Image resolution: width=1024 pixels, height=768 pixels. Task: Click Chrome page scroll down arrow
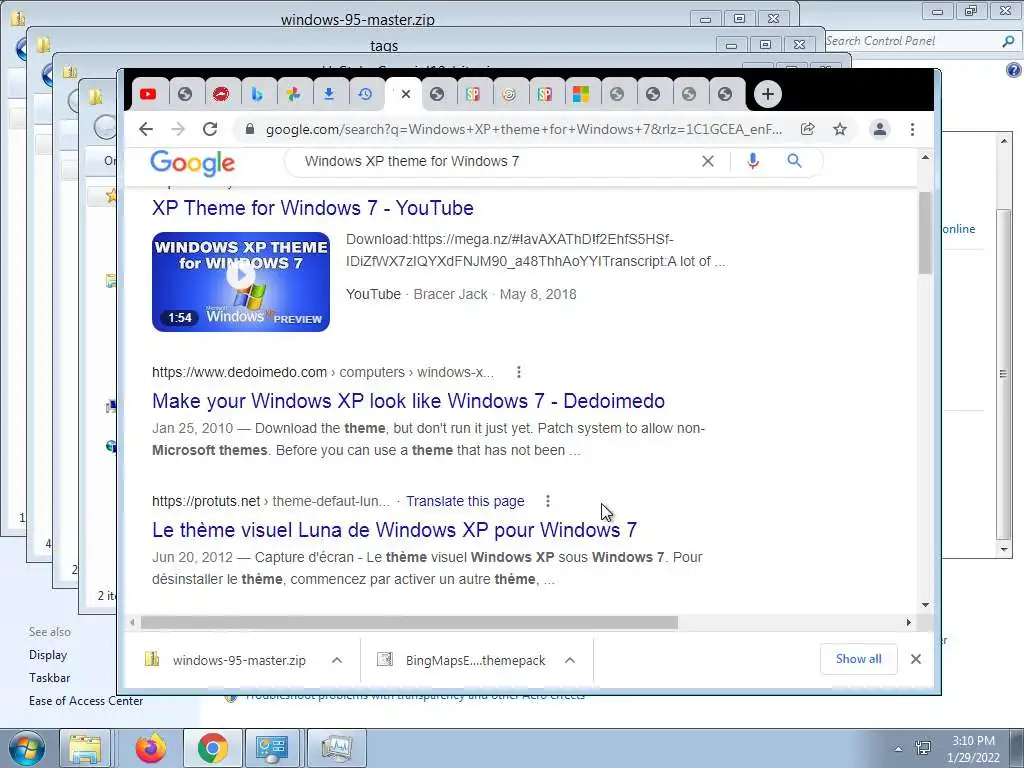click(925, 605)
